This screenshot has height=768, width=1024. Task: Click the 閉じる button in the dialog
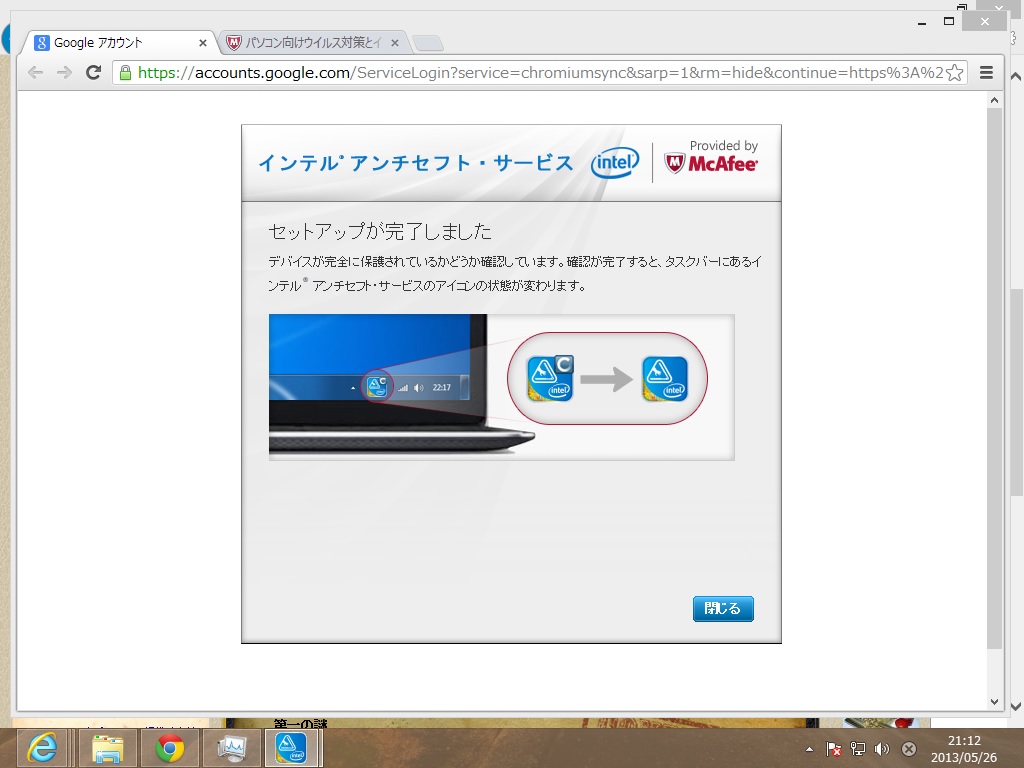723,609
